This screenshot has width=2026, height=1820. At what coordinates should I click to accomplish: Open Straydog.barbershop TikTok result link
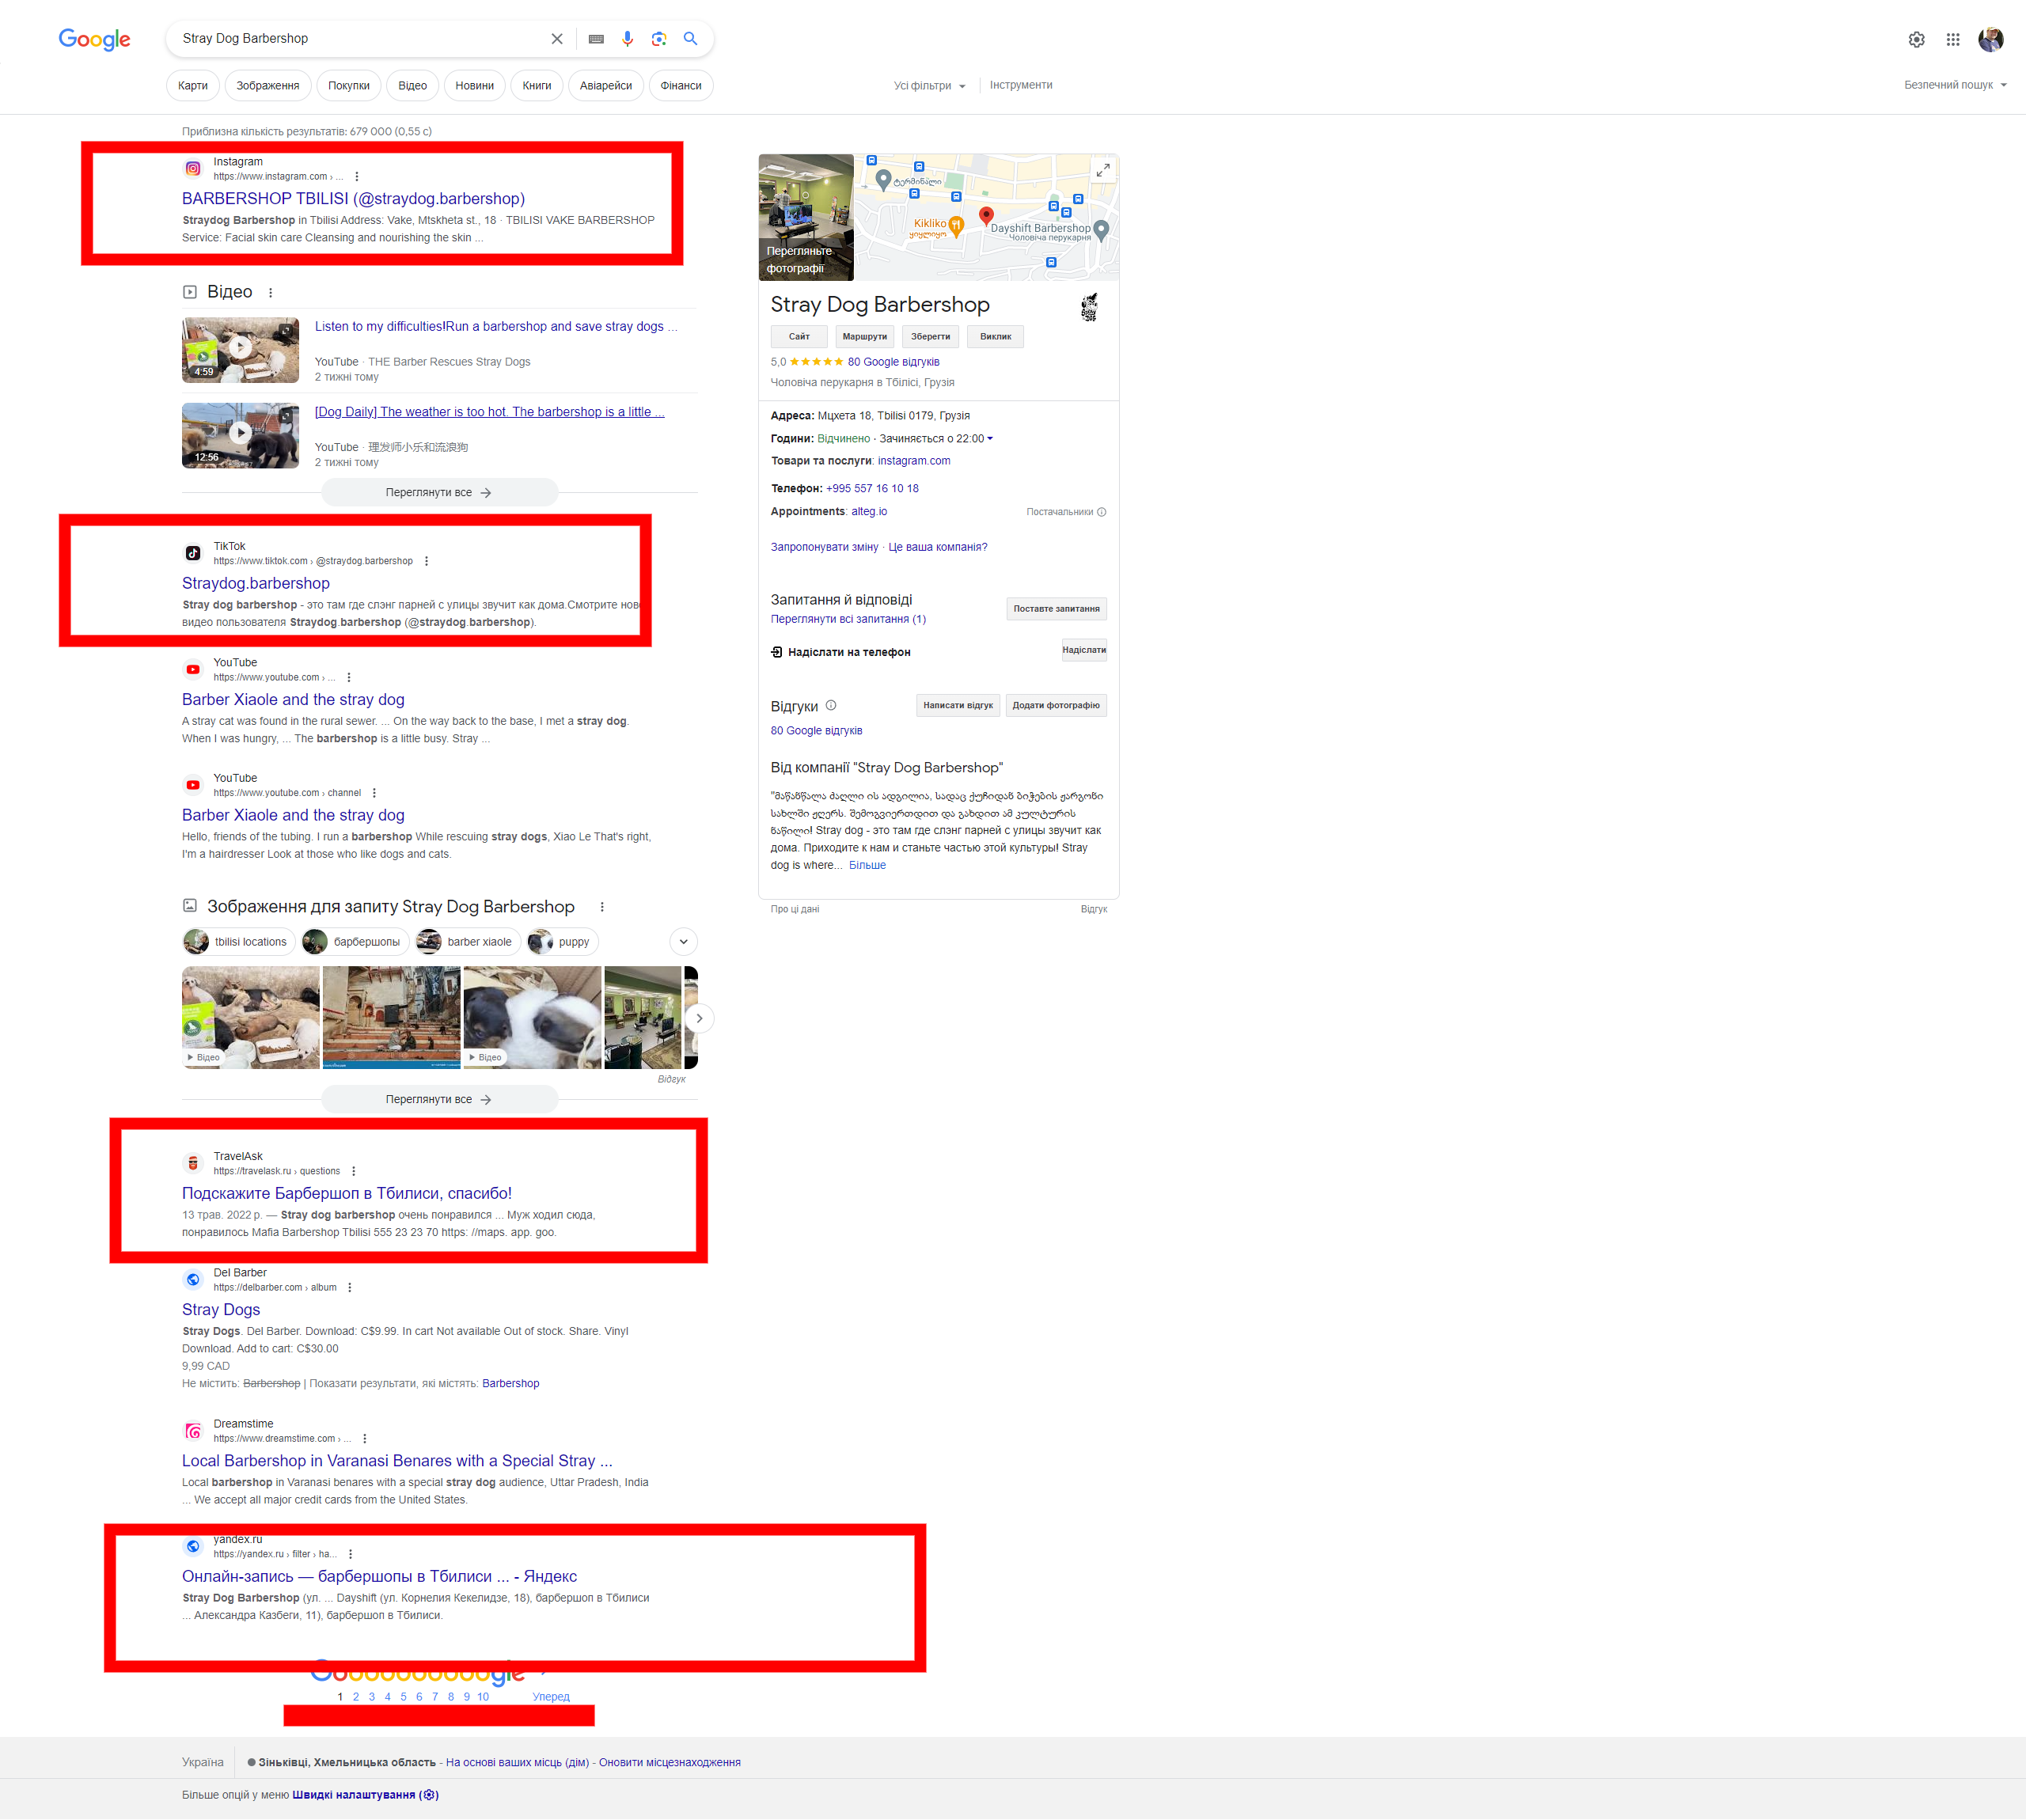pyautogui.click(x=256, y=583)
